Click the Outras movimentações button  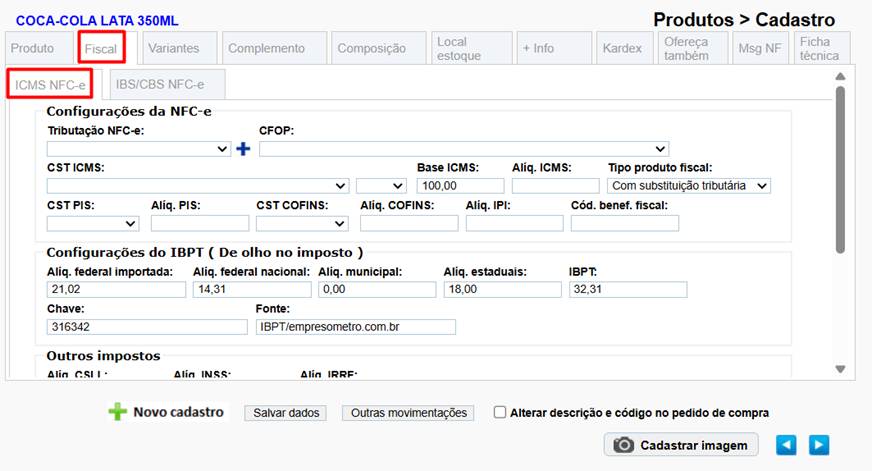click(409, 413)
